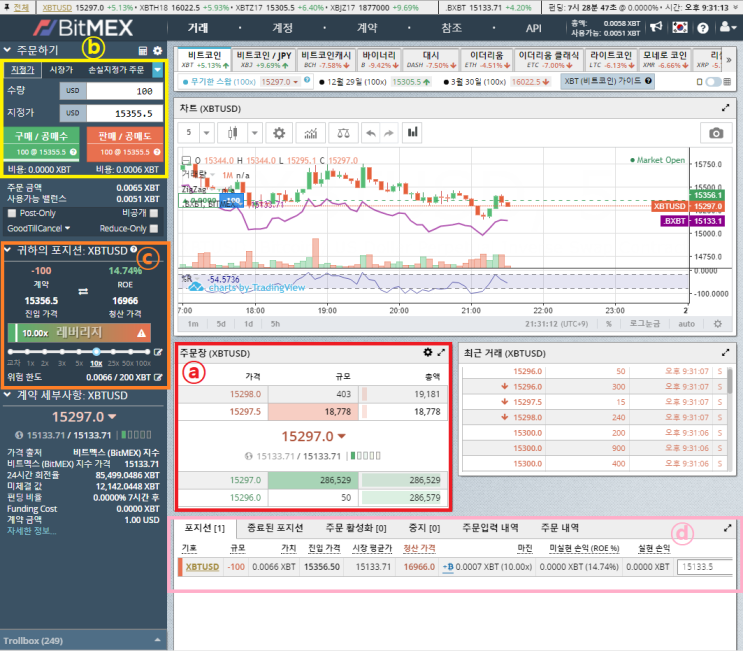
Task: Take chart snapshot with camera icon
Action: coord(716,133)
